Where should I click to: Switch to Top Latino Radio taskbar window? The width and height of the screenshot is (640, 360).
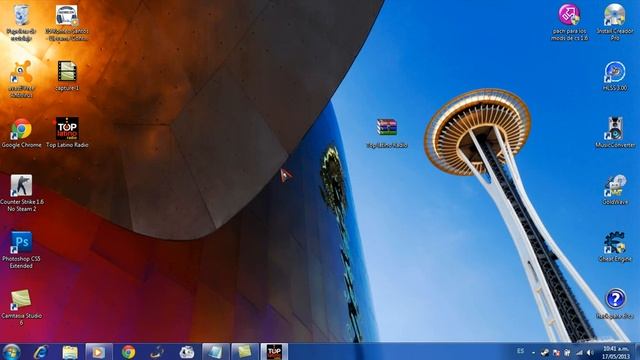274,352
